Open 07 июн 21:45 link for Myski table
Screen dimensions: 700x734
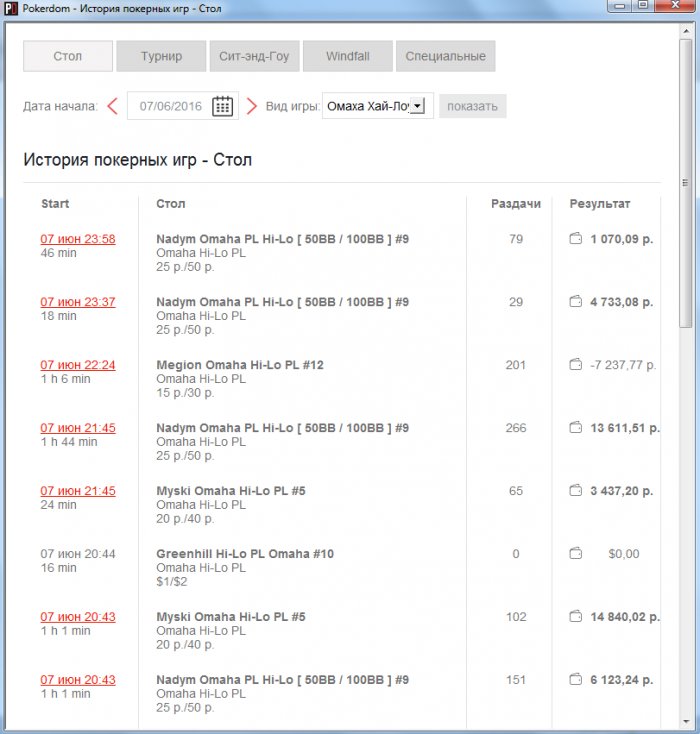(78, 491)
